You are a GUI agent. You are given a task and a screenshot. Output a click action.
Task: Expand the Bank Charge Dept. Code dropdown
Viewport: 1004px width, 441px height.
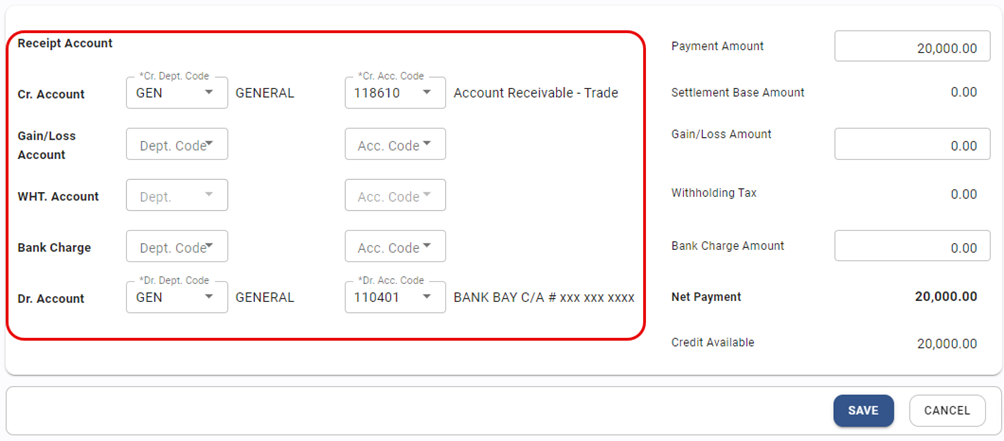click(x=177, y=247)
